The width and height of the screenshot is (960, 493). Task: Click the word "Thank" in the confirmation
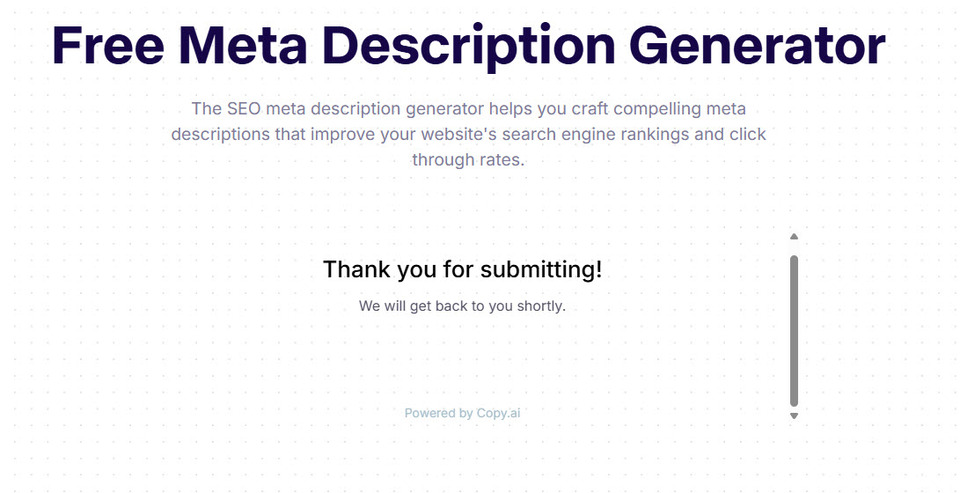[352, 269]
